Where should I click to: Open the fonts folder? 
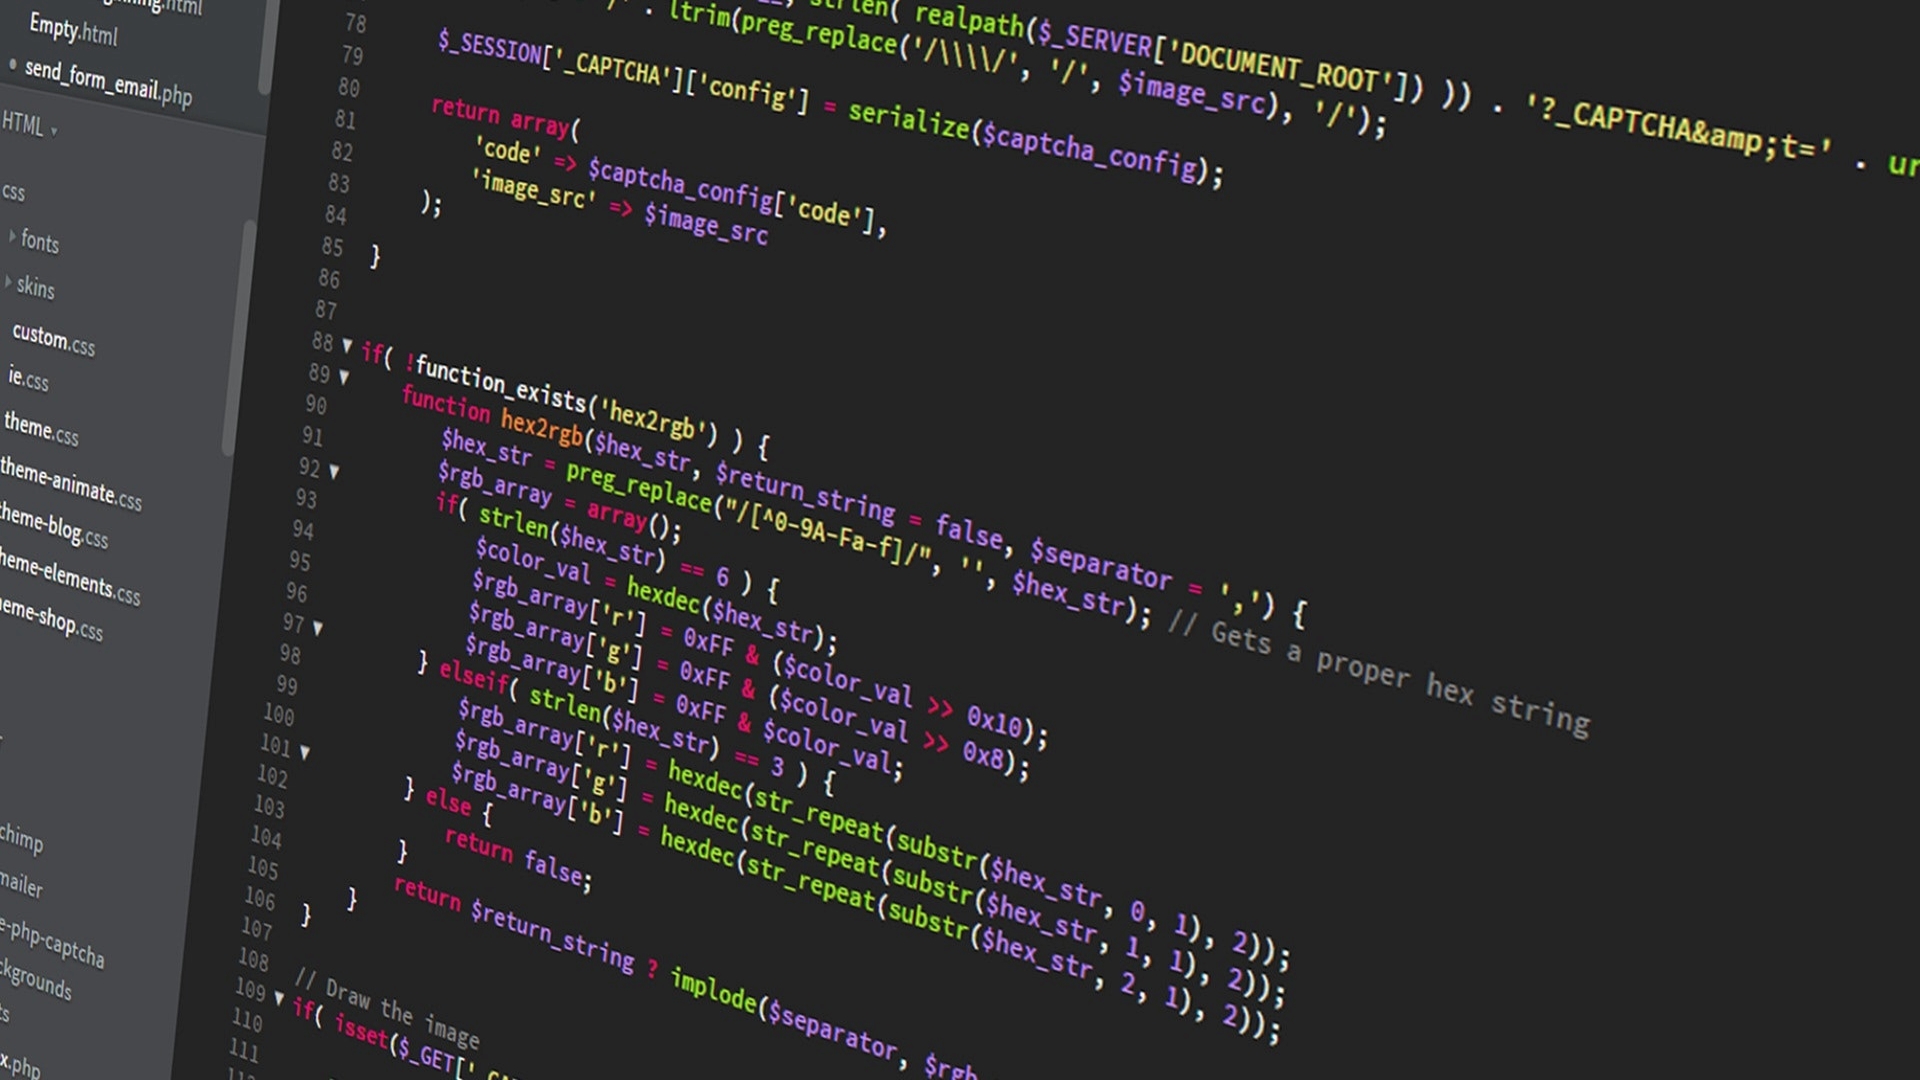click(x=36, y=239)
